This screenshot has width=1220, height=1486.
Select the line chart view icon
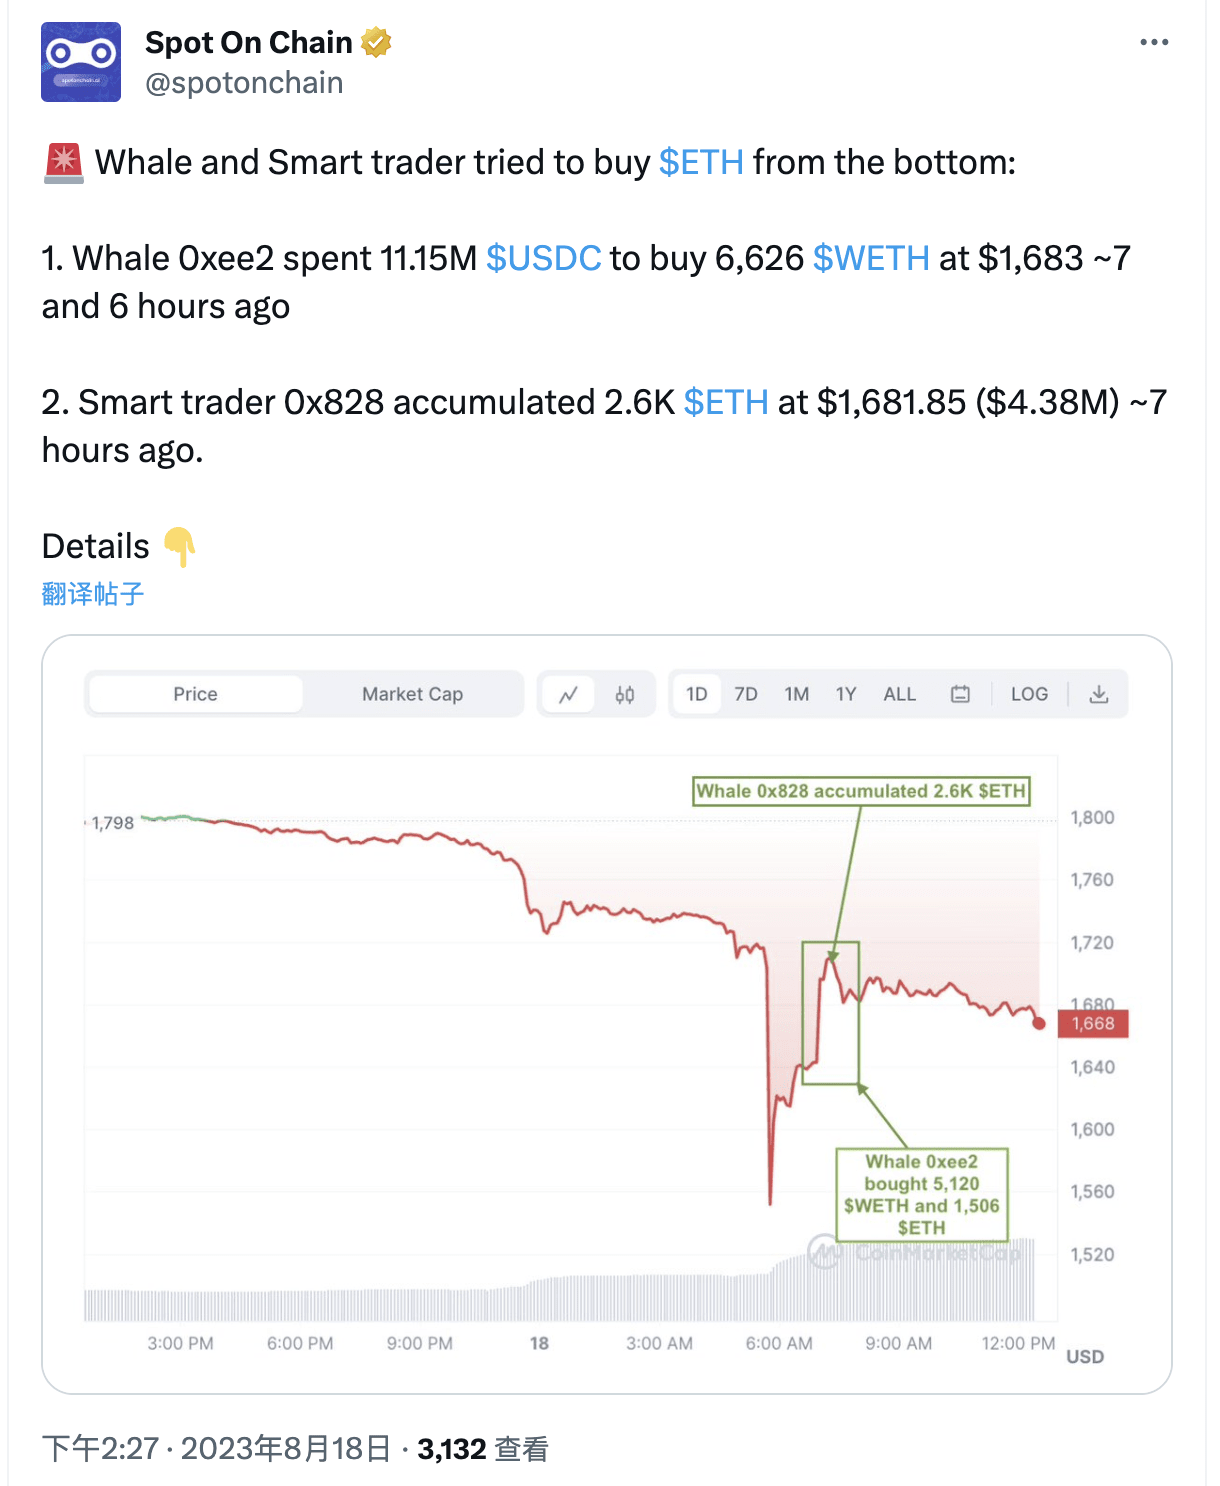(568, 694)
